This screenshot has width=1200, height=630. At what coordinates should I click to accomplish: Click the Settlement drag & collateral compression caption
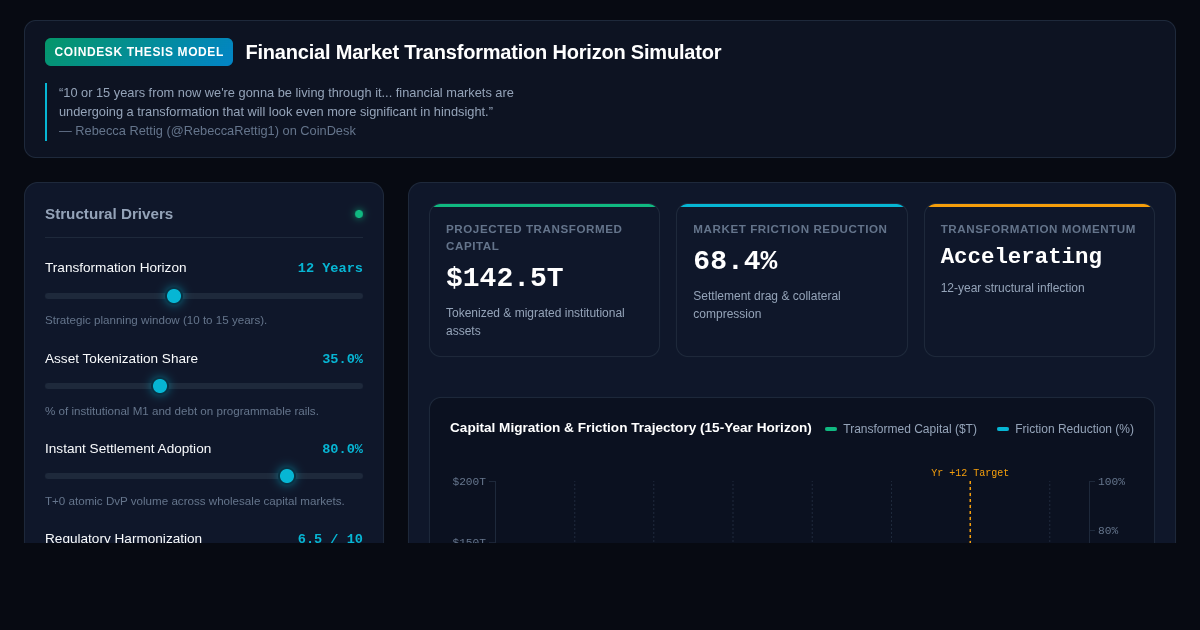[x=767, y=305]
